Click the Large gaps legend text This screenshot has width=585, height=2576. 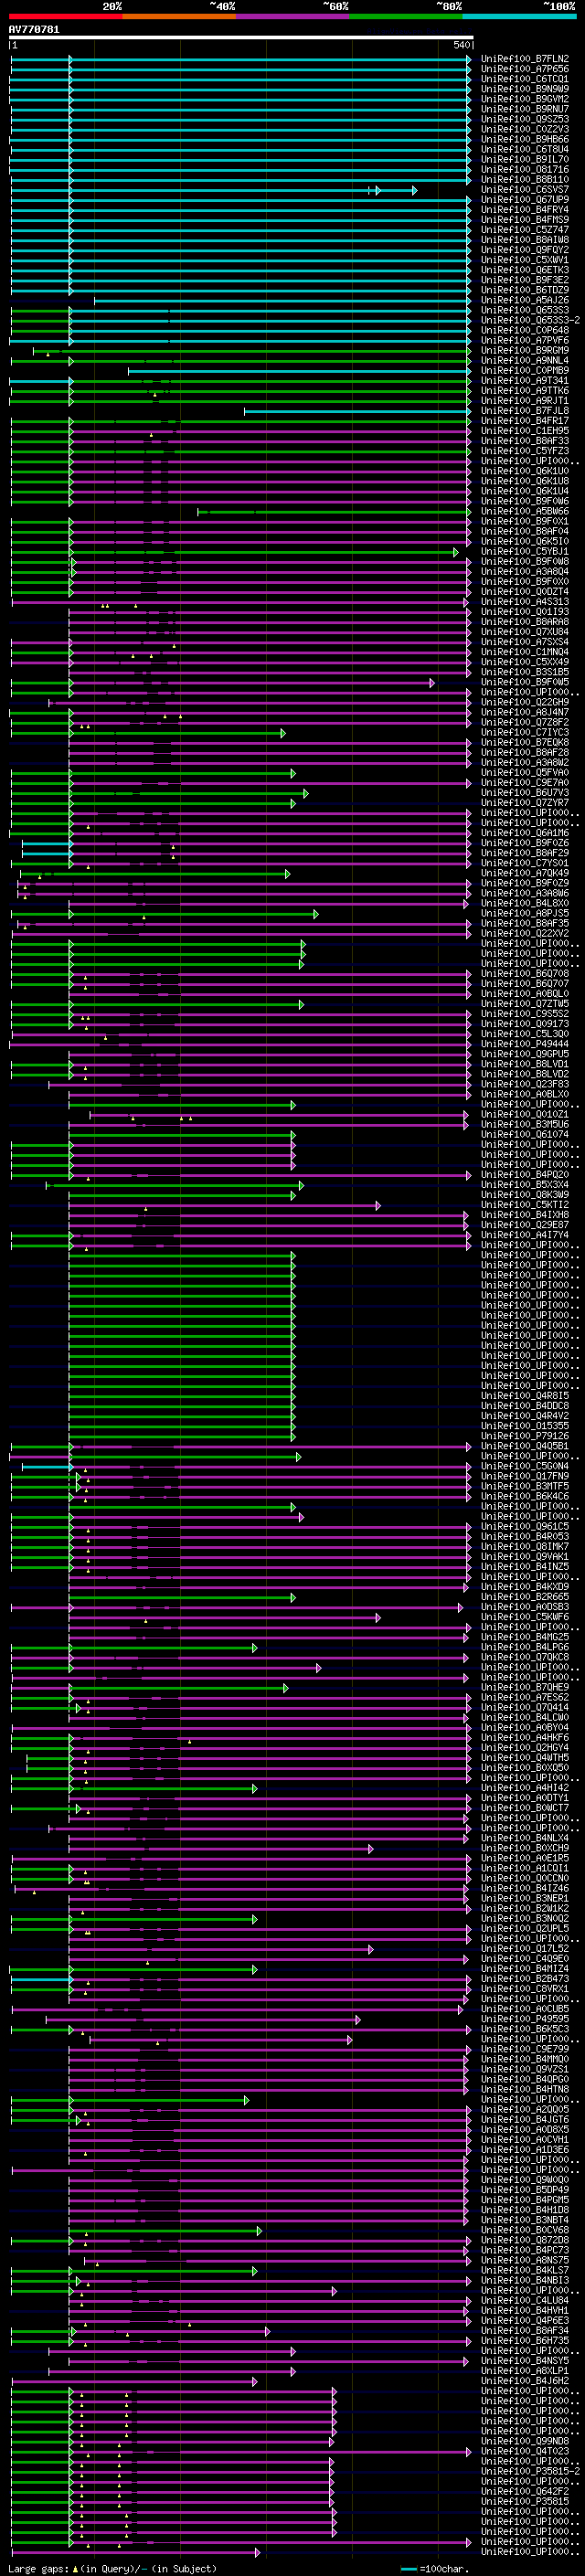pos(112,2569)
